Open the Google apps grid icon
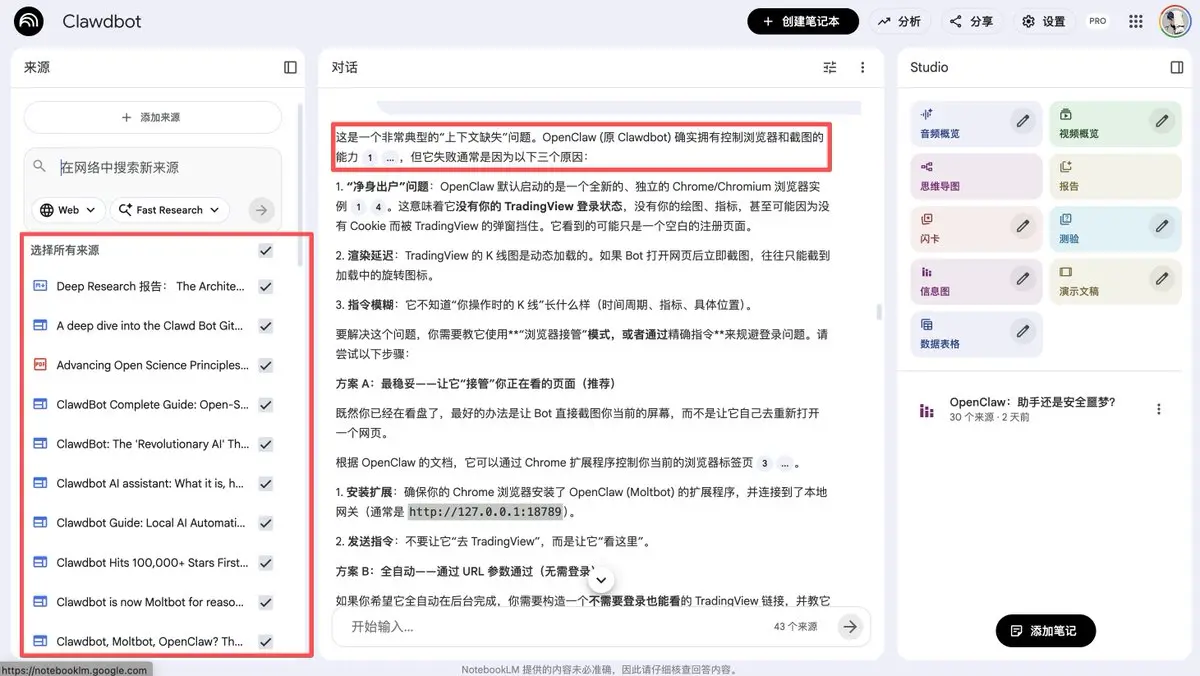Image resolution: width=1200 pixels, height=676 pixels. click(x=1136, y=21)
